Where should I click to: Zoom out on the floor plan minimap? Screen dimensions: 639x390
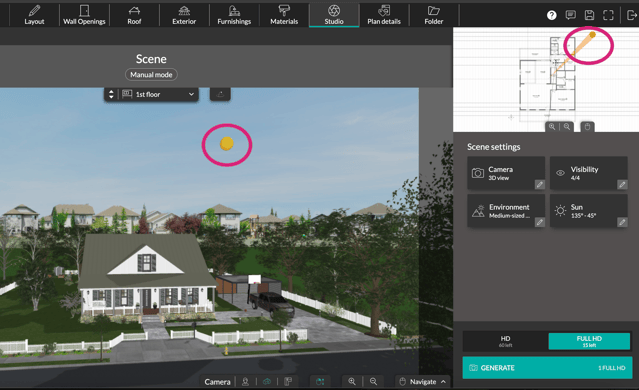tap(567, 127)
